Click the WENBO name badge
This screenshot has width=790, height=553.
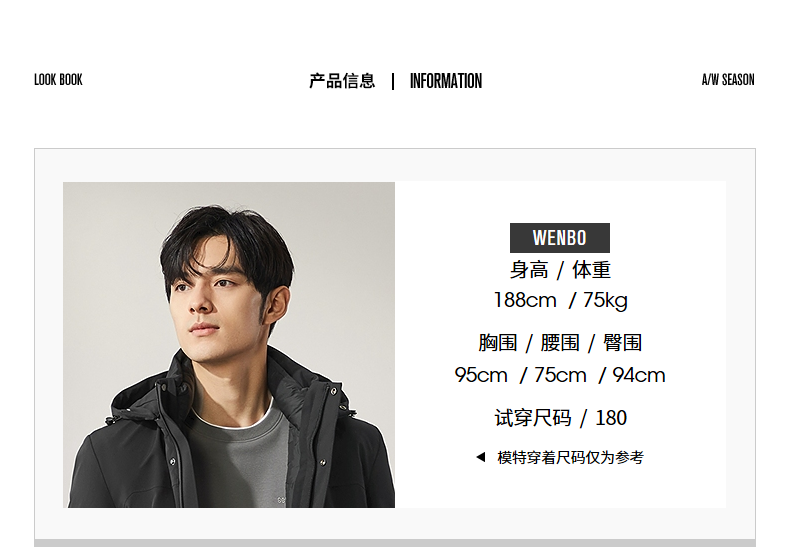pos(560,238)
